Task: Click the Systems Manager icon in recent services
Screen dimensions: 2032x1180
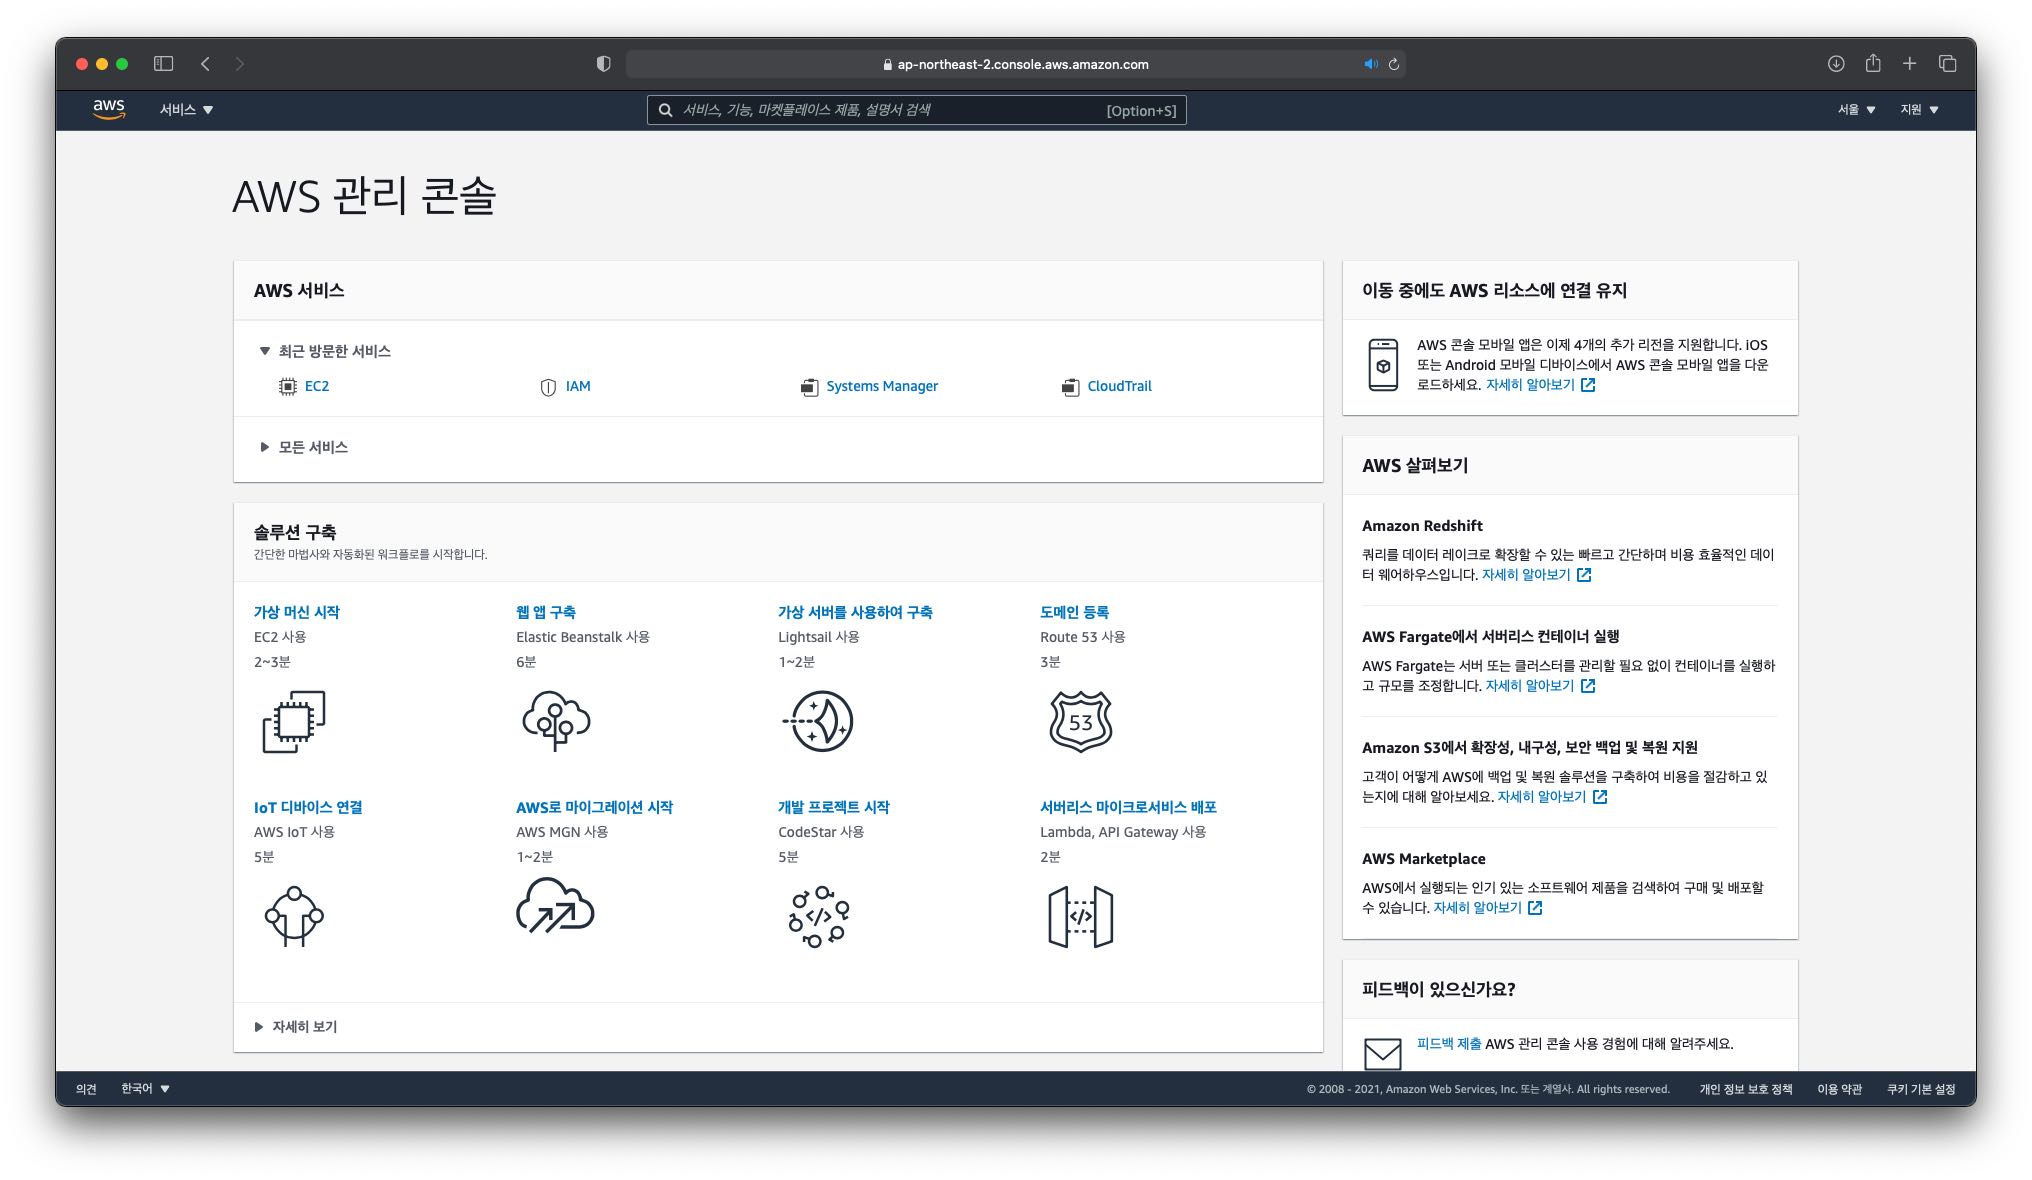Action: [x=809, y=387]
